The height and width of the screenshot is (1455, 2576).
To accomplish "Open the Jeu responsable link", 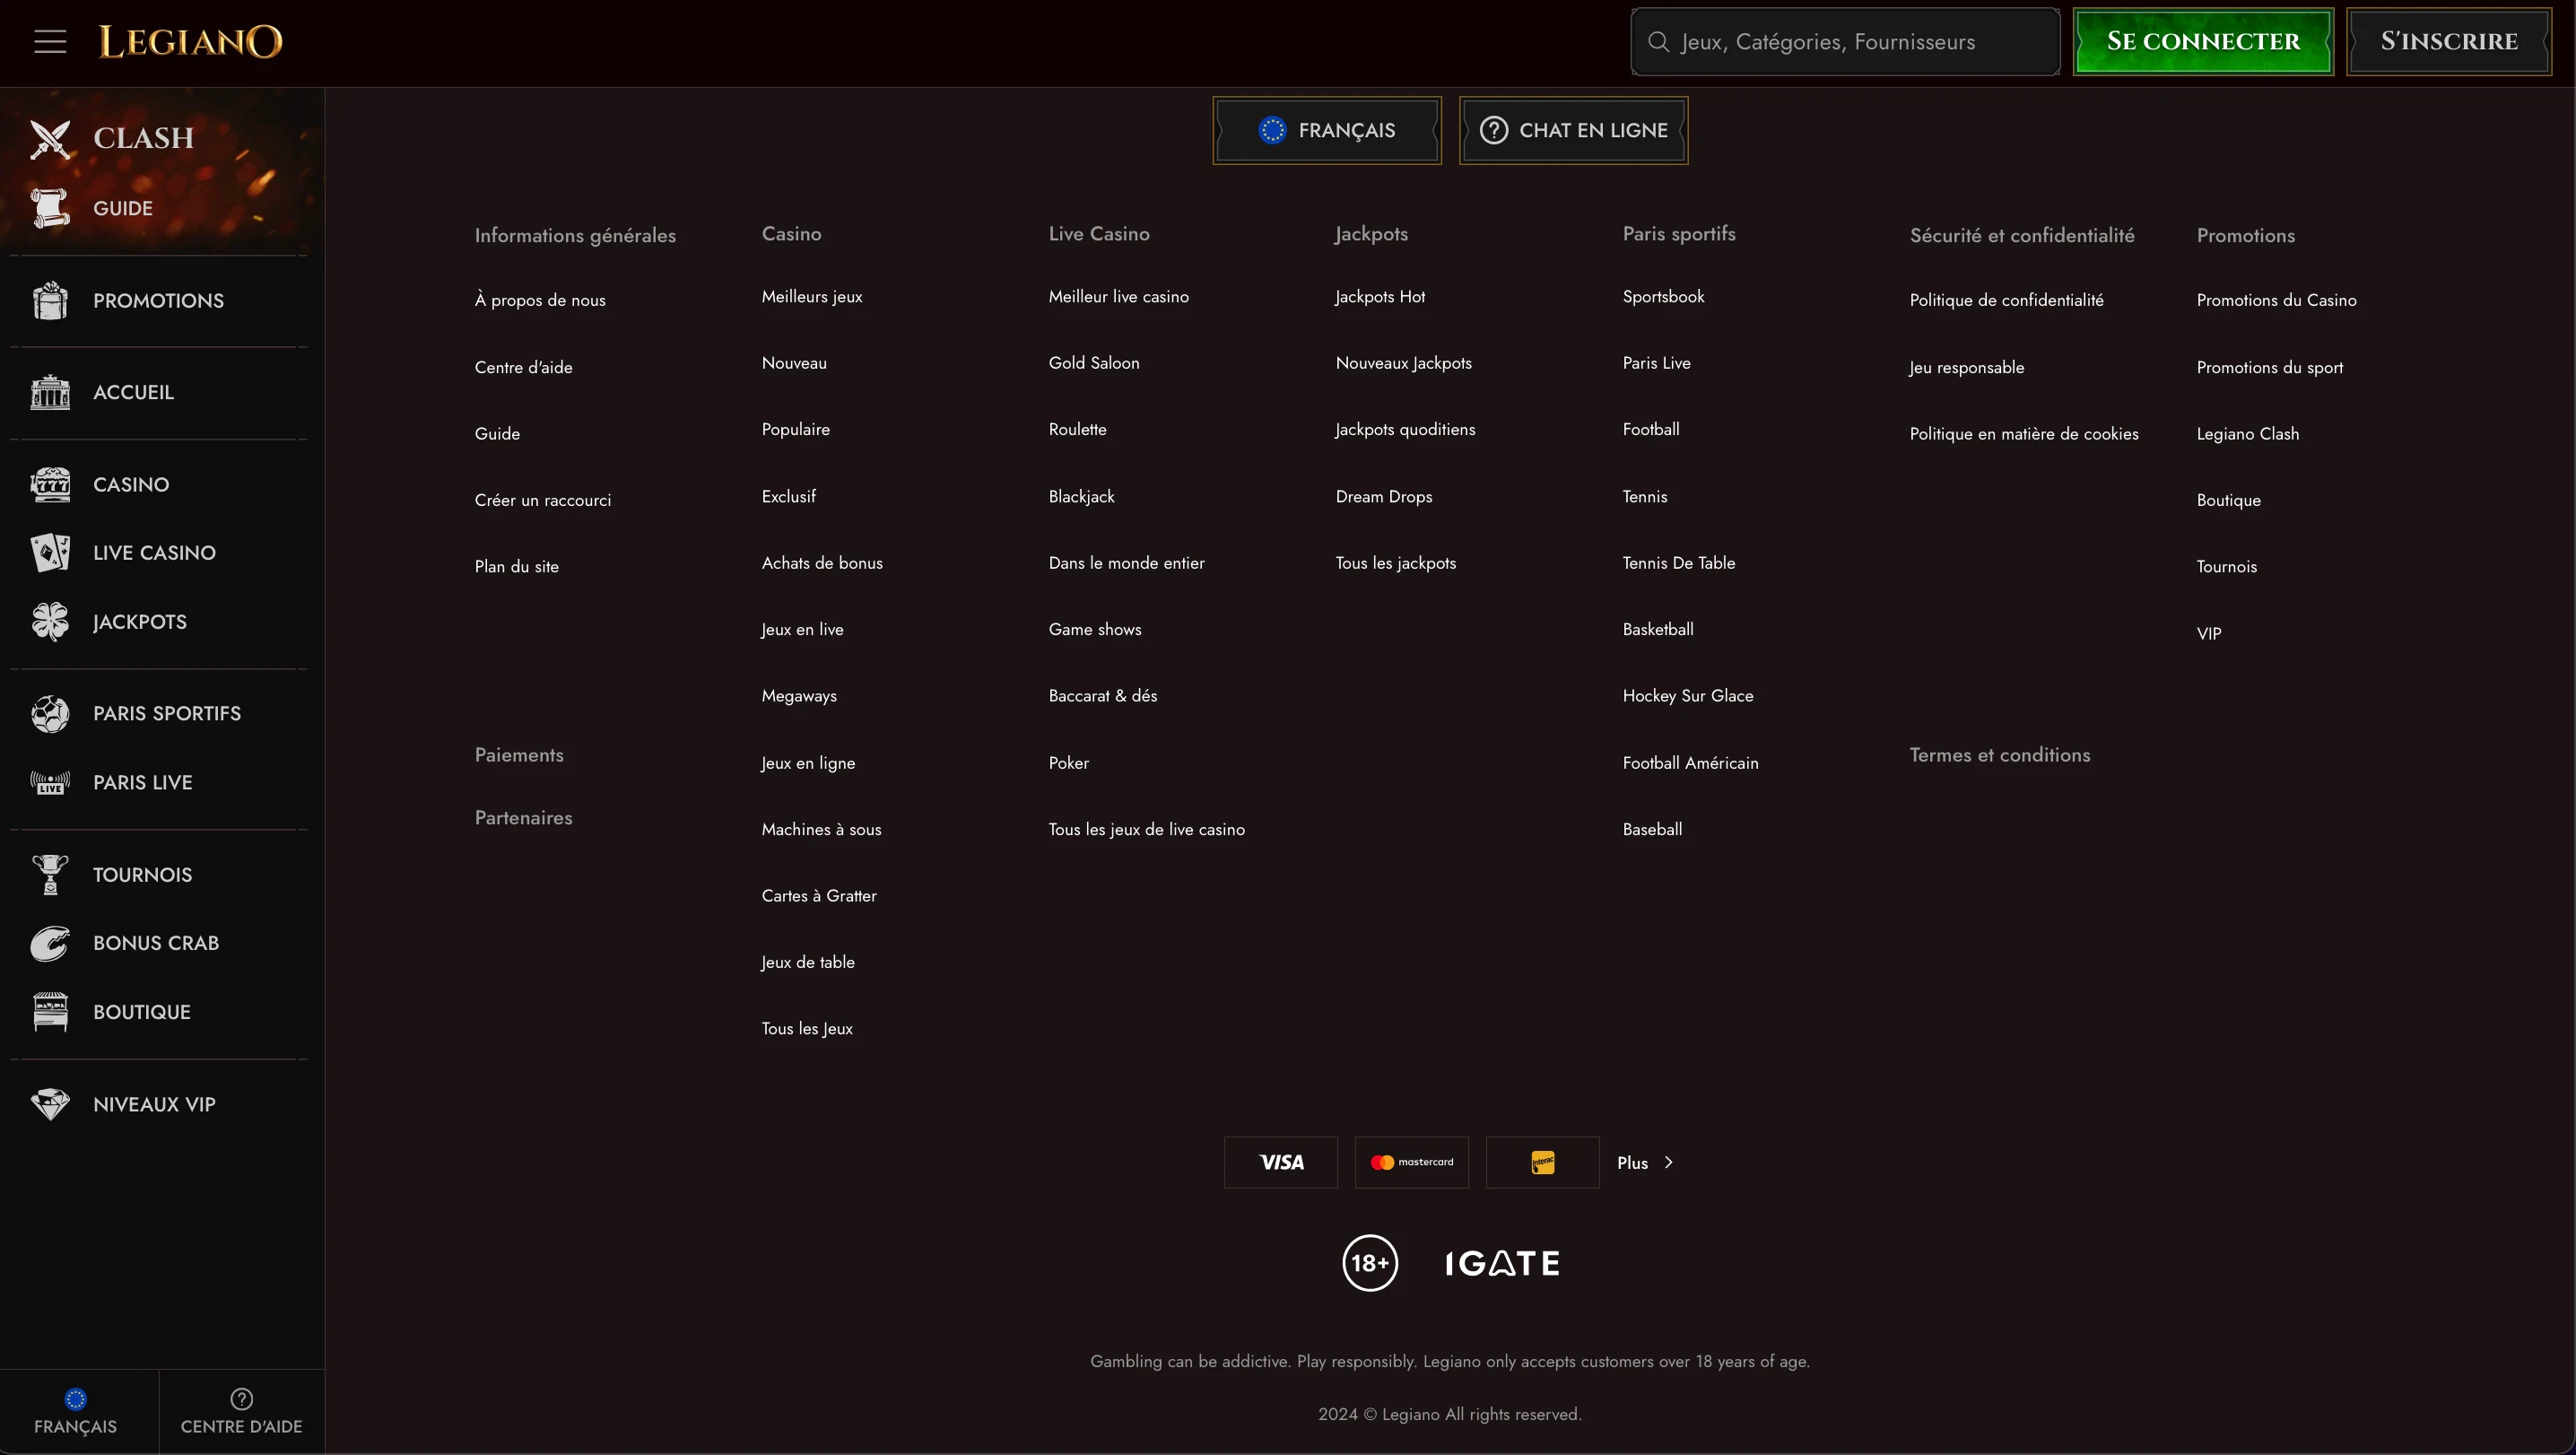I will [x=1966, y=367].
